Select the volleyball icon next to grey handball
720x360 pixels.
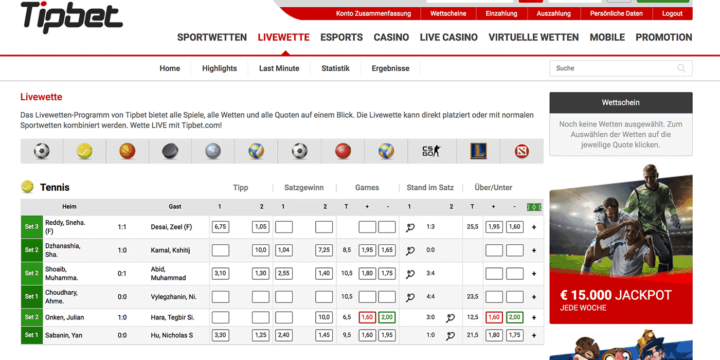pyautogui.click(x=256, y=151)
